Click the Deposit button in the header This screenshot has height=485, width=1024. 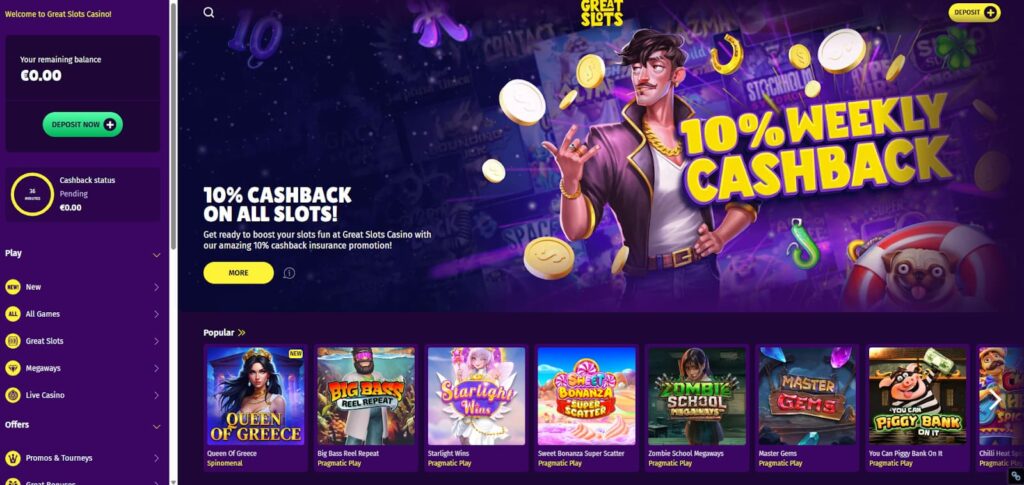point(974,12)
